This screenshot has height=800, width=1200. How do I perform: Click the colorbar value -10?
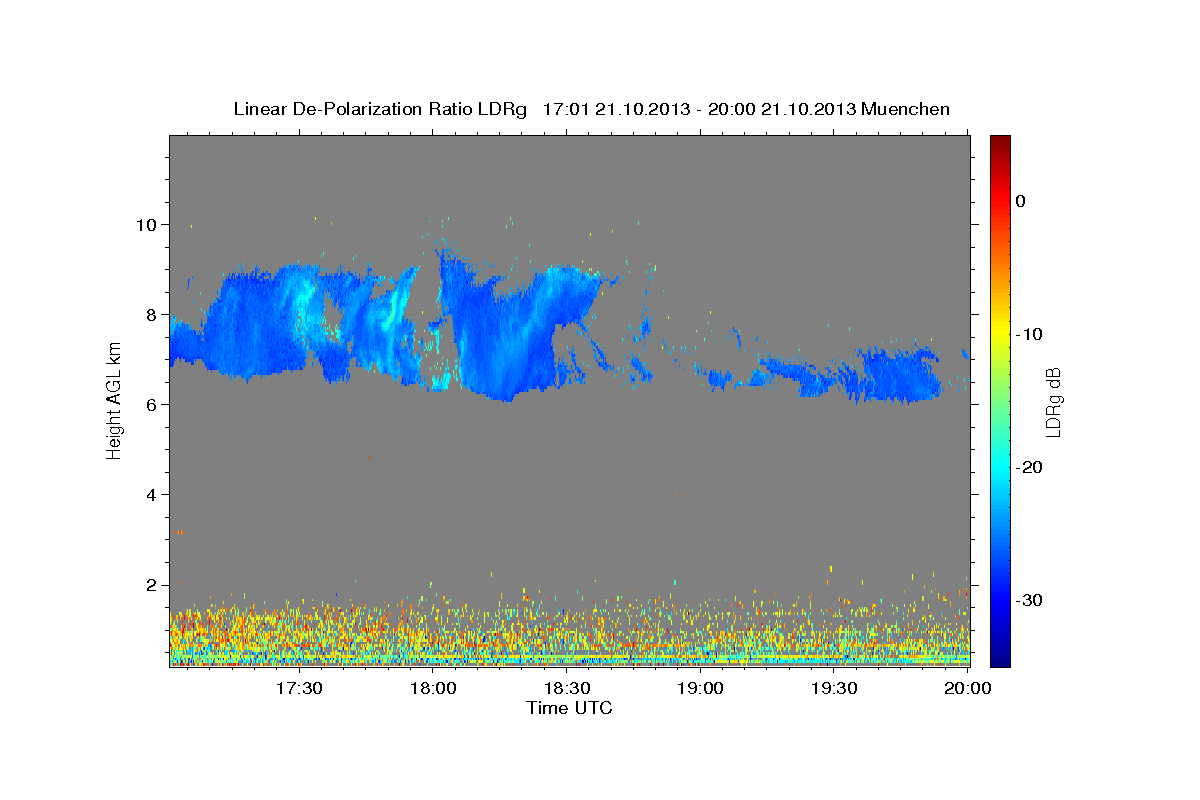tap(1030, 334)
